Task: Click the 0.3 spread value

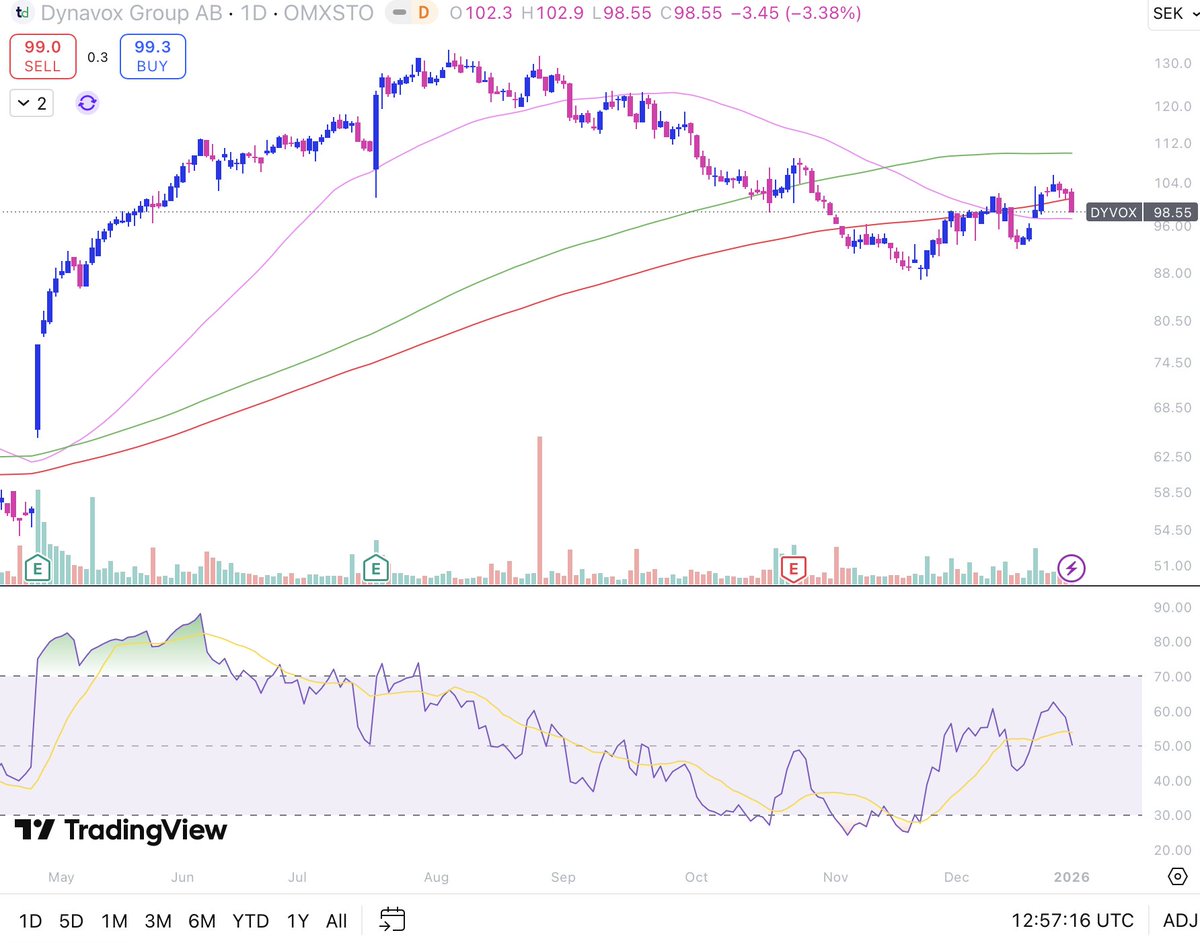Action: 97,57
